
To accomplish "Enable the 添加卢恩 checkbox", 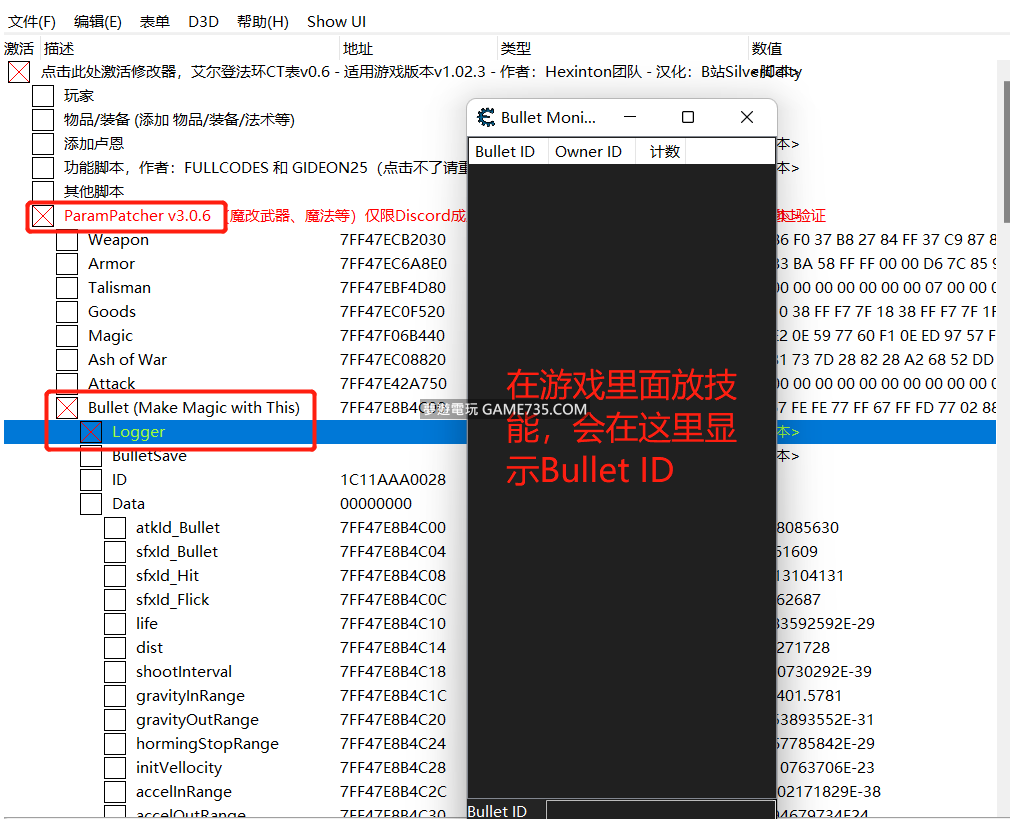I will coord(43,143).
